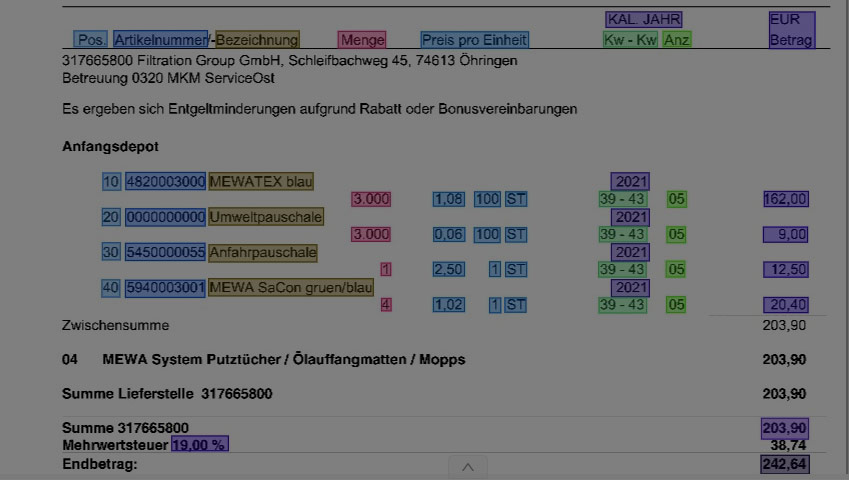Select position number 40
Screen dimensions: 849x480
coord(111,288)
